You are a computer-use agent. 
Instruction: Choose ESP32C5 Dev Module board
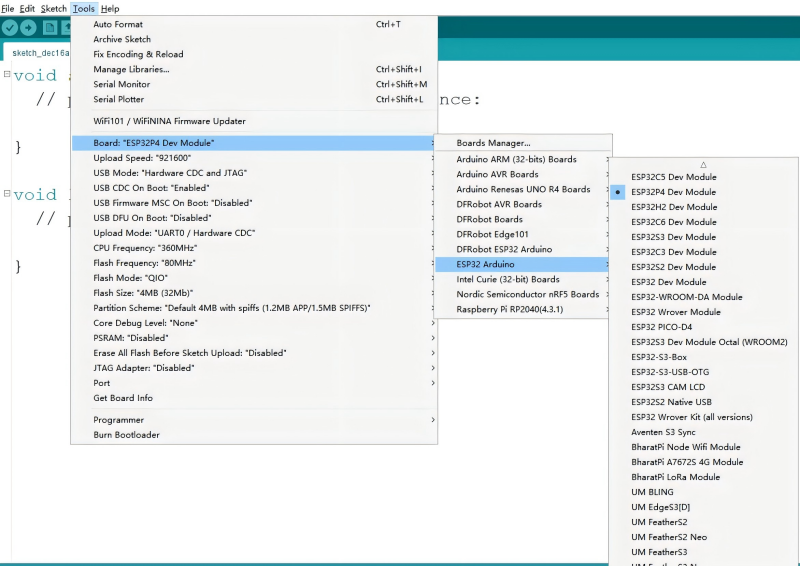click(x=673, y=177)
